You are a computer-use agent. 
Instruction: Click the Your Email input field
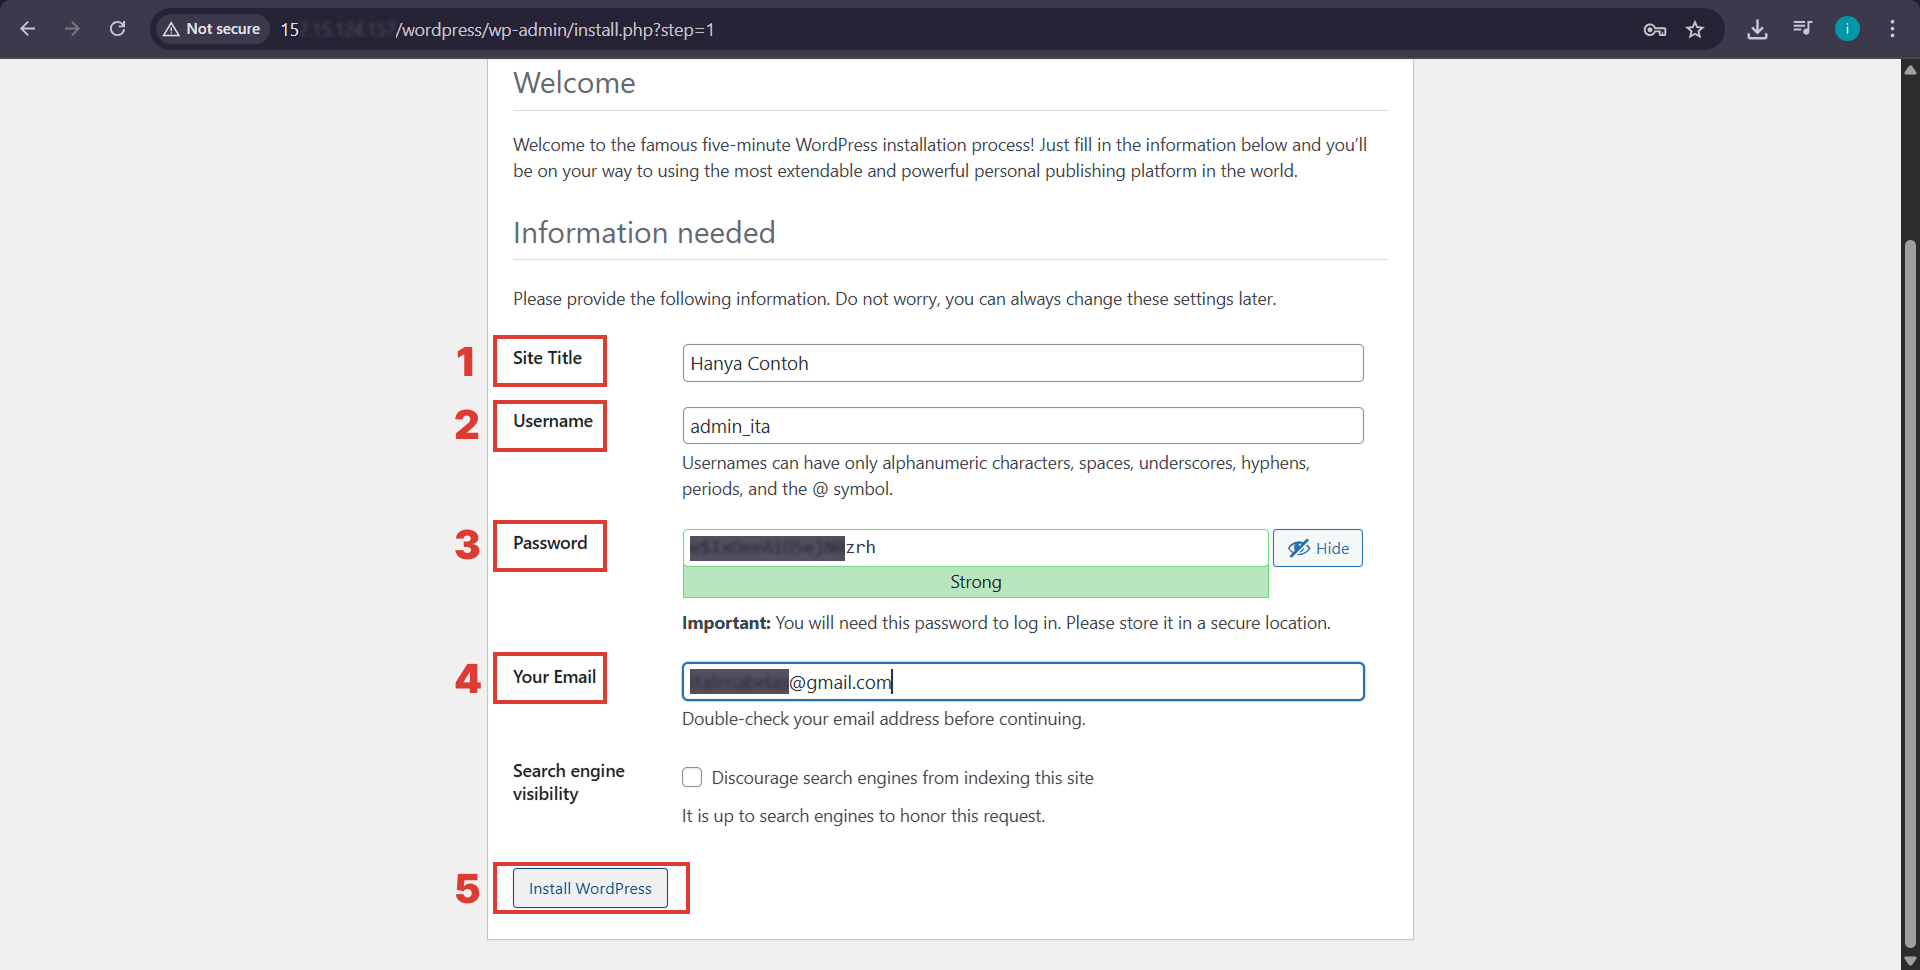click(x=1023, y=681)
